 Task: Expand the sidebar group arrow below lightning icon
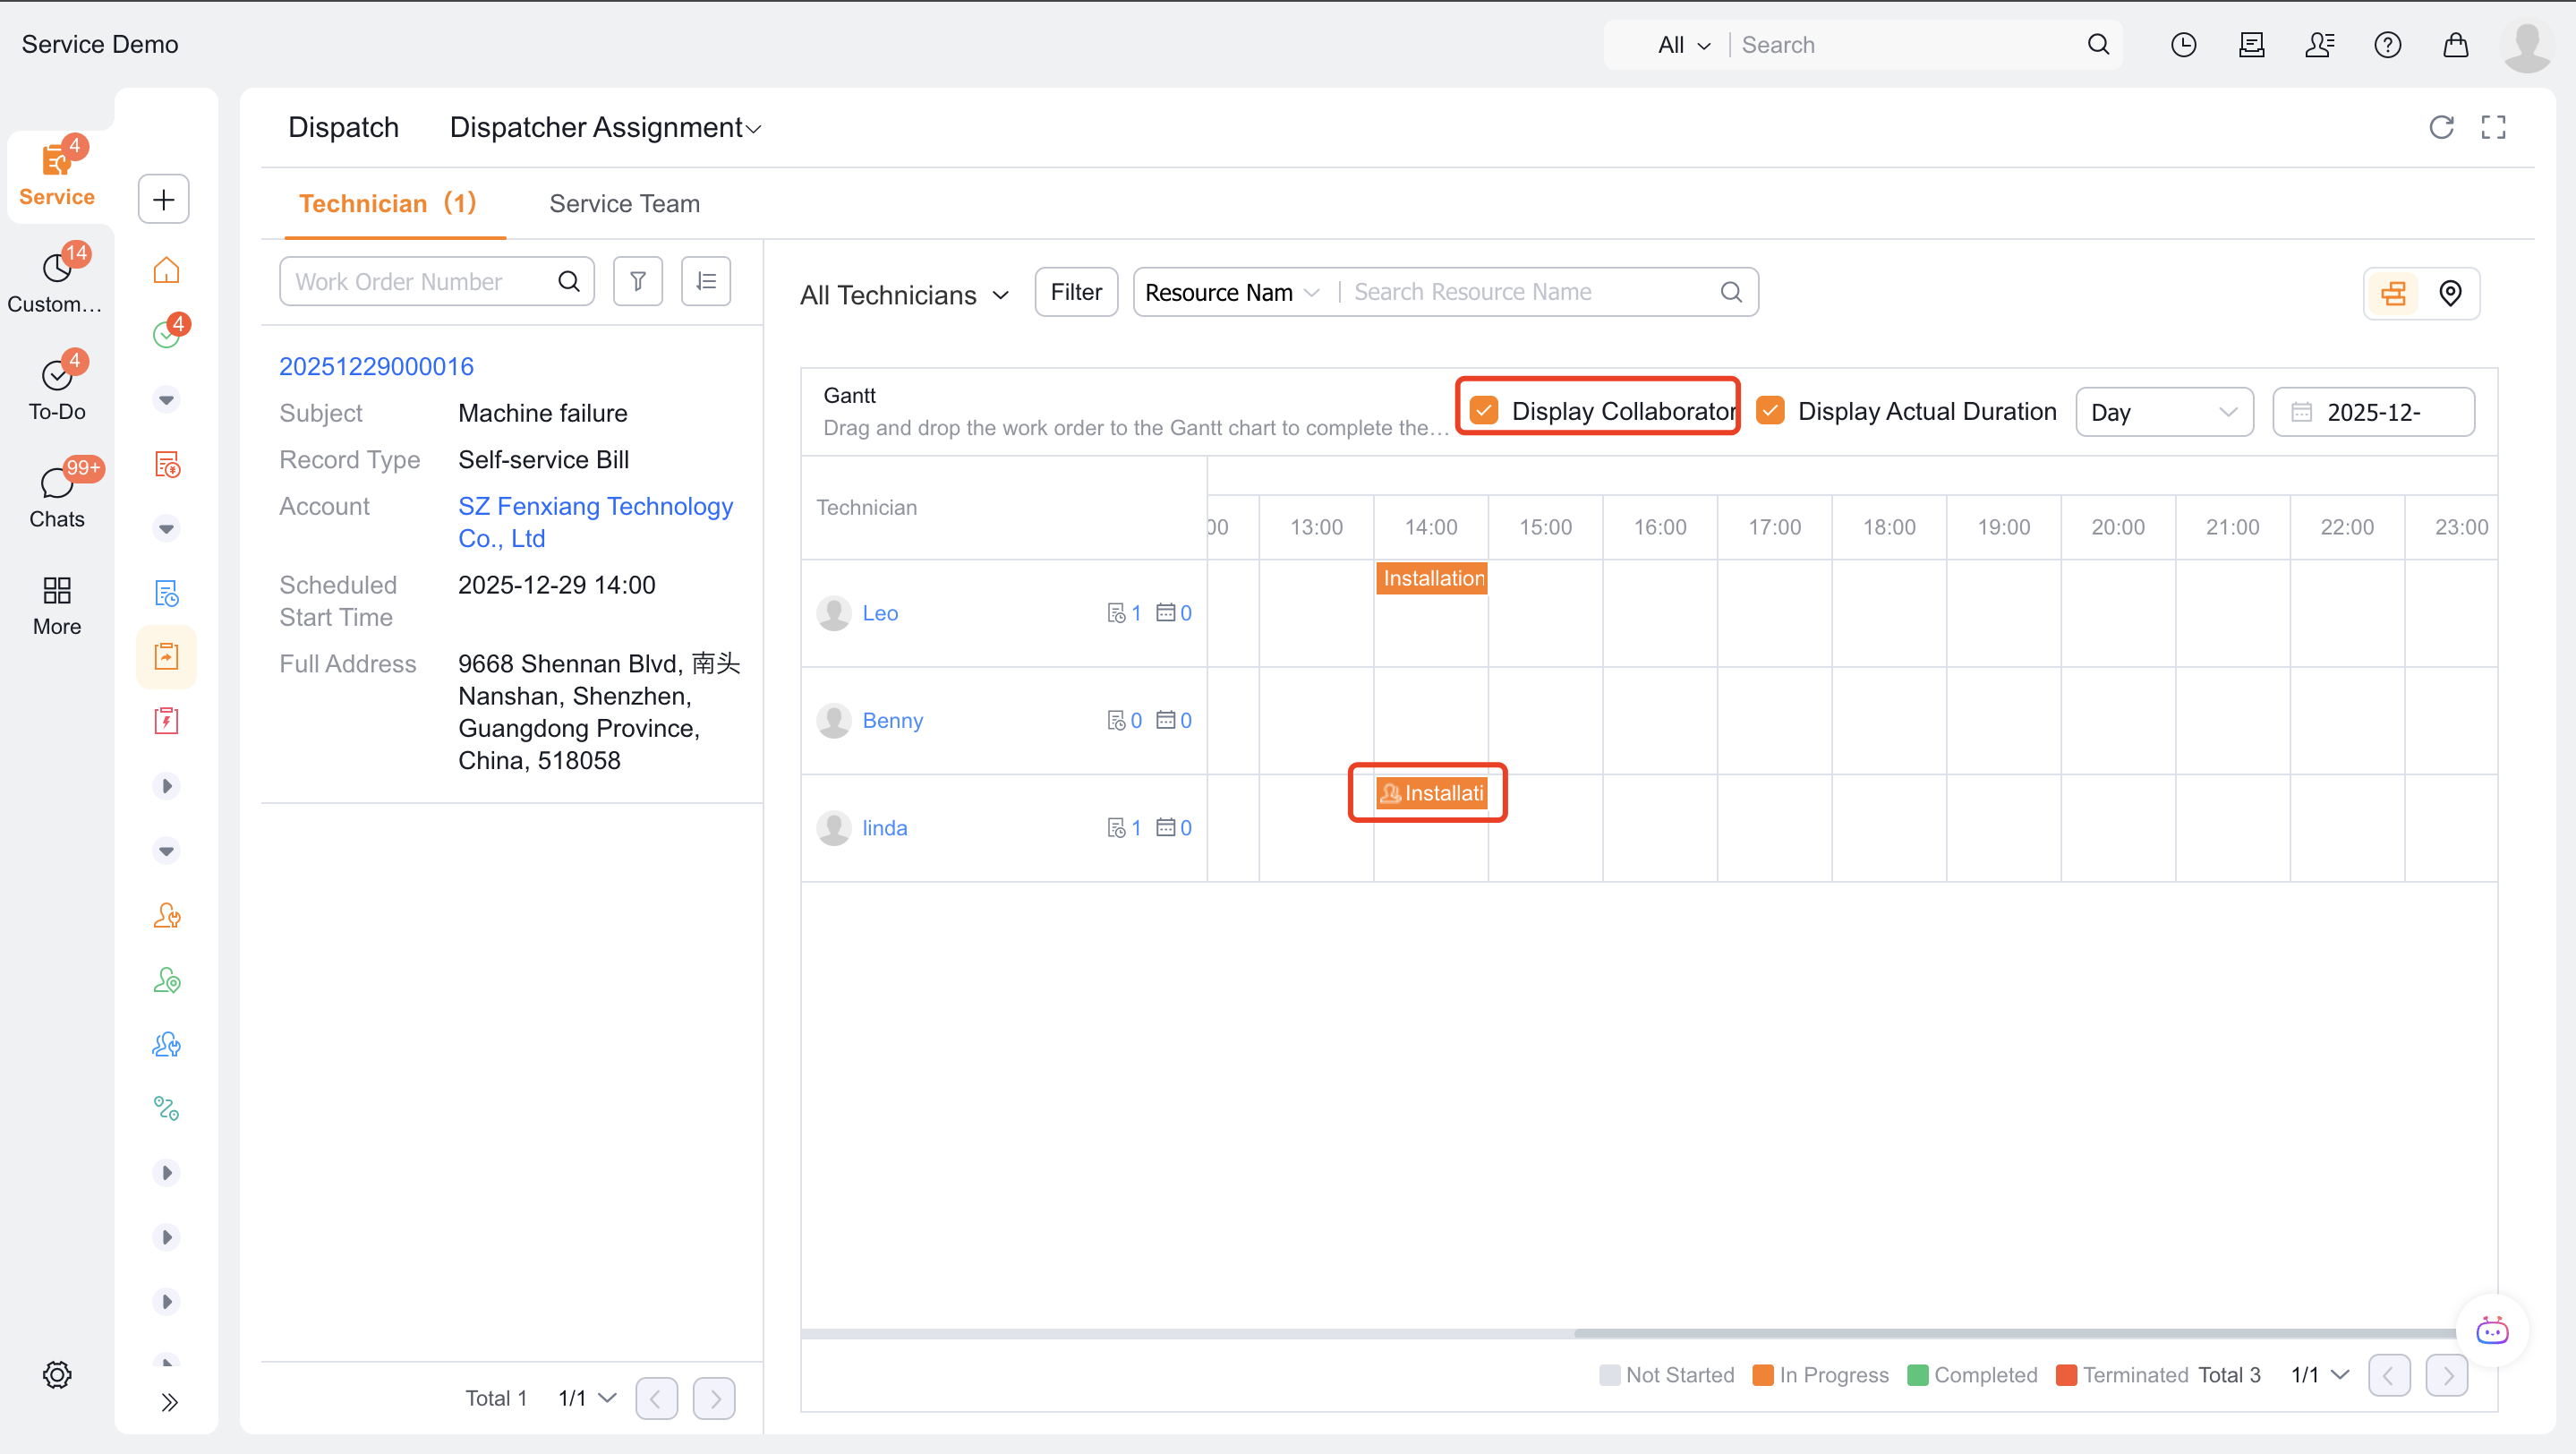[166, 786]
